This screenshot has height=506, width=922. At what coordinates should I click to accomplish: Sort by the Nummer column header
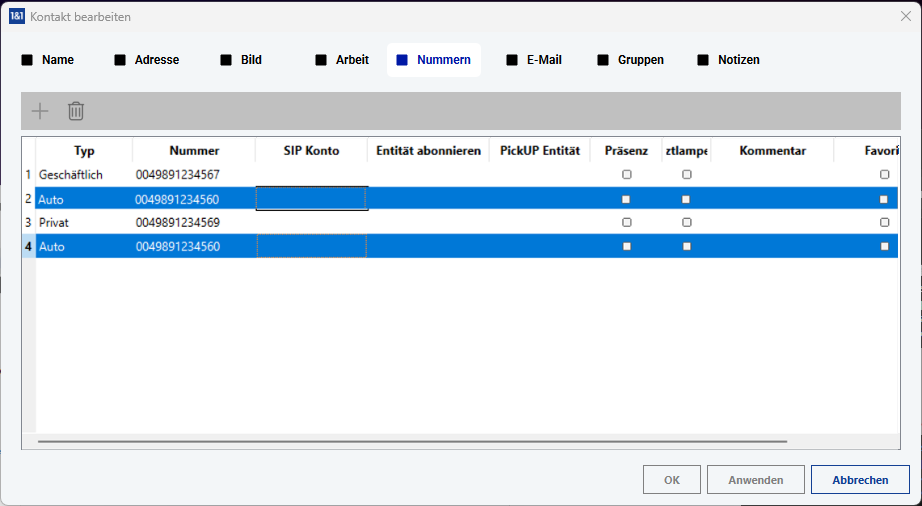[x=194, y=151]
